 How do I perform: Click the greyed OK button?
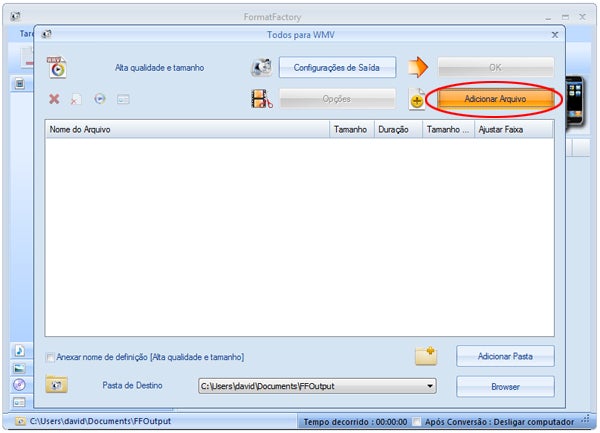pos(496,68)
